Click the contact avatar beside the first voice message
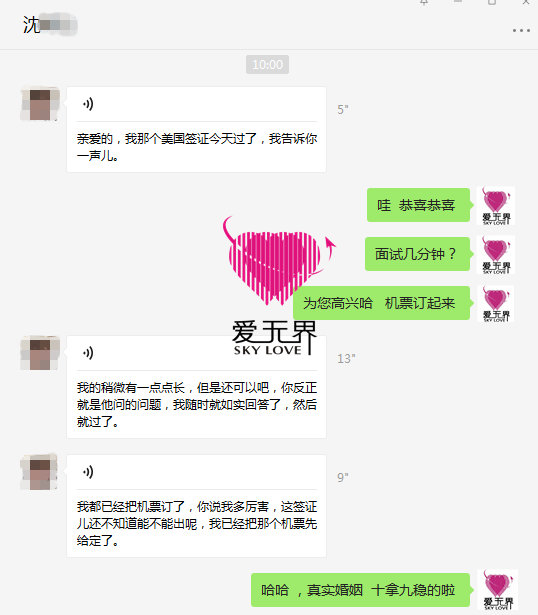Viewport: 538px width, 615px height. (40, 105)
